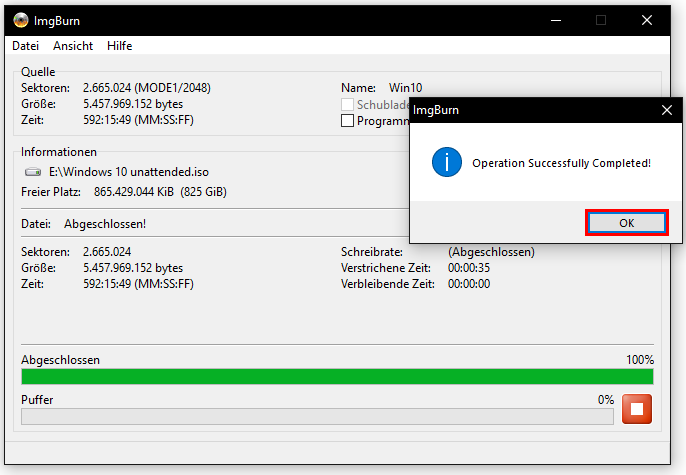Click the name value 'Win10'
The width and height of the screenshot is (686, 475).
406,88
